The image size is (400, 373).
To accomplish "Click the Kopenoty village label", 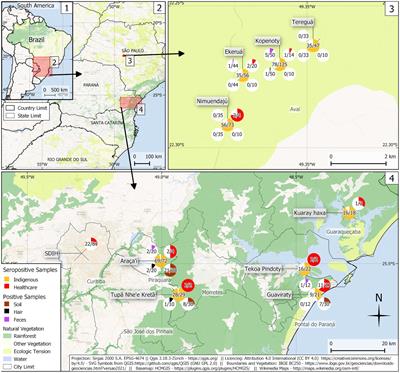I will [268, 40].
